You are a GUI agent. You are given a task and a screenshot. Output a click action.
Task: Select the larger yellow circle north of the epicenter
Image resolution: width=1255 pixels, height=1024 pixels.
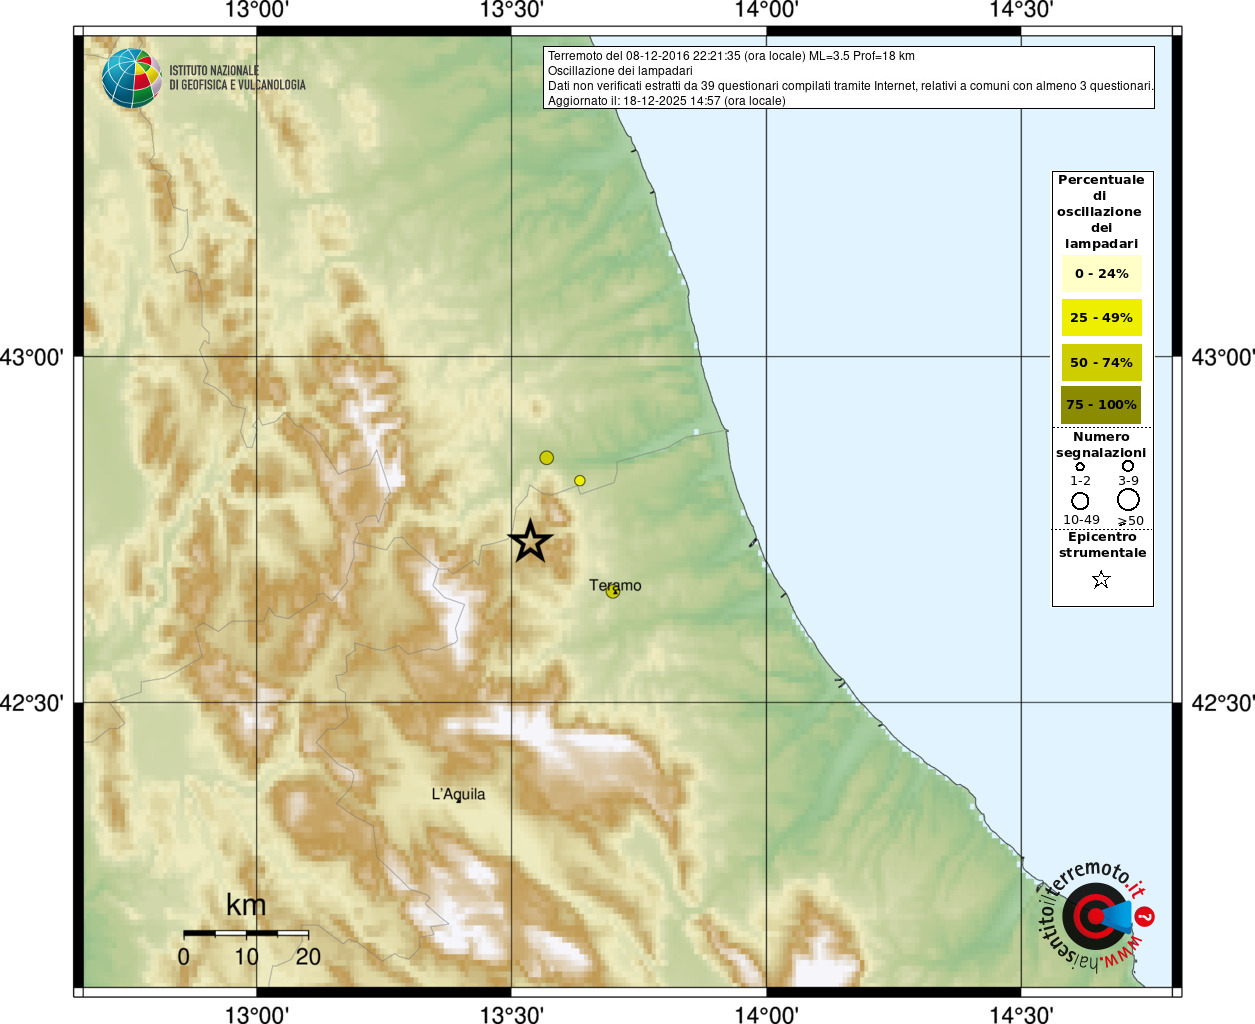(546, 458)
